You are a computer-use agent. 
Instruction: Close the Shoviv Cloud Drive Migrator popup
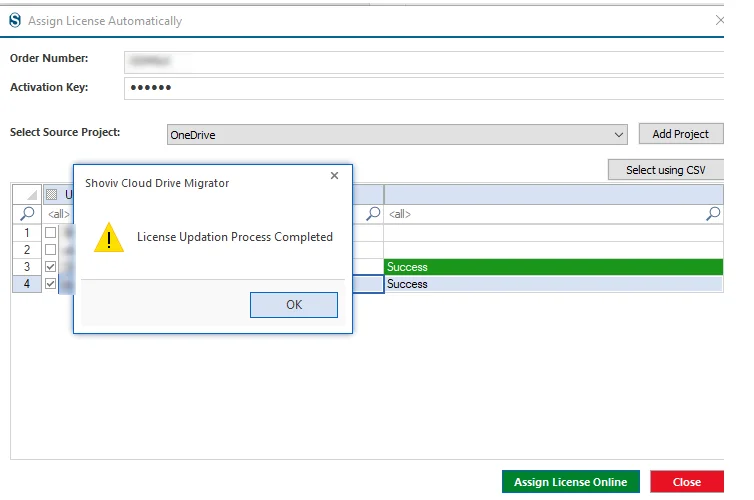[334, 176]
